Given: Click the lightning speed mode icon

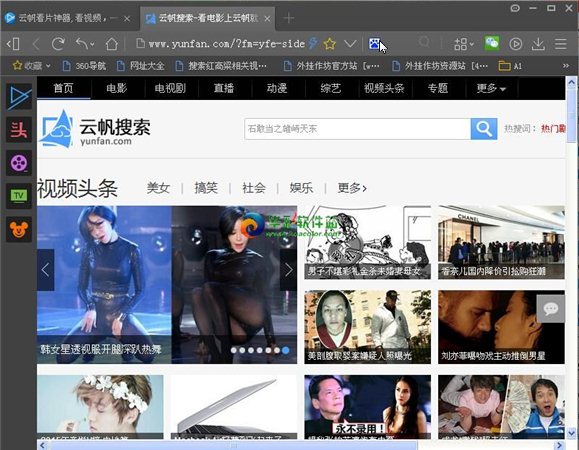Looking at the screenshot, I should 313,44.
